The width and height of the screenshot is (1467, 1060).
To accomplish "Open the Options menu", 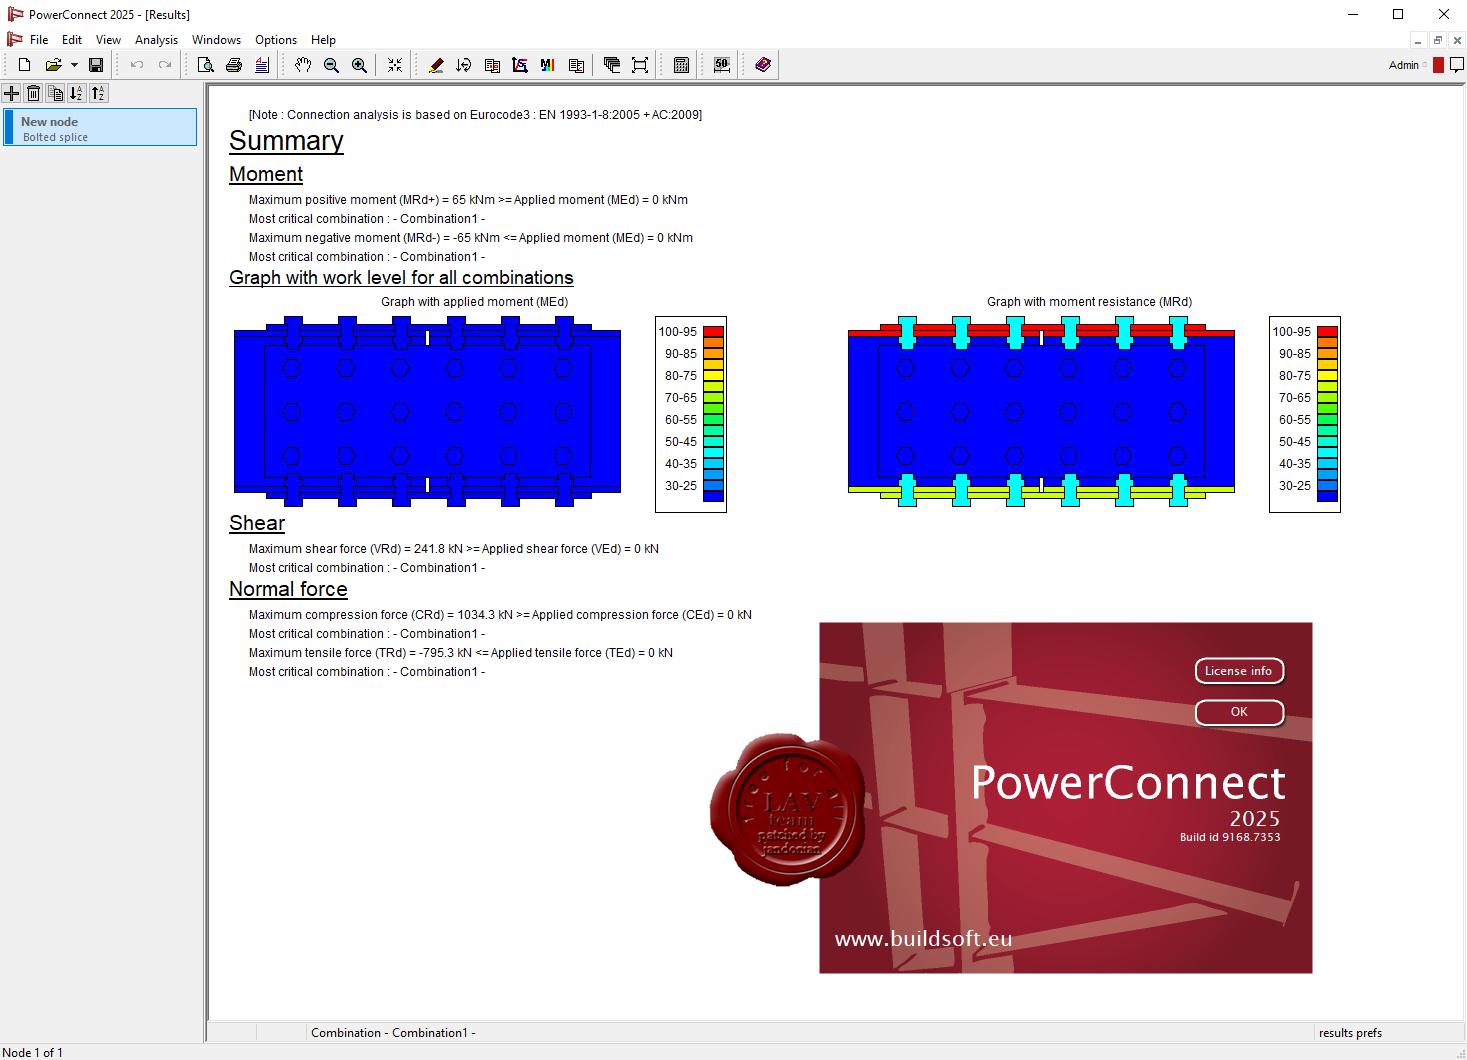I will [276, 40].
